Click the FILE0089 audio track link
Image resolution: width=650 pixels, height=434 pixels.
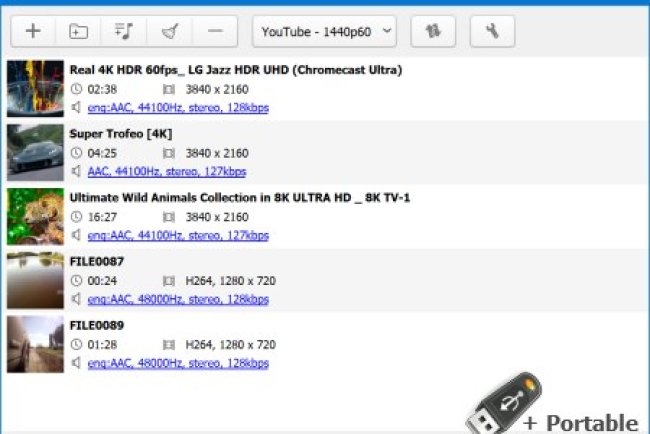(177, 362)
